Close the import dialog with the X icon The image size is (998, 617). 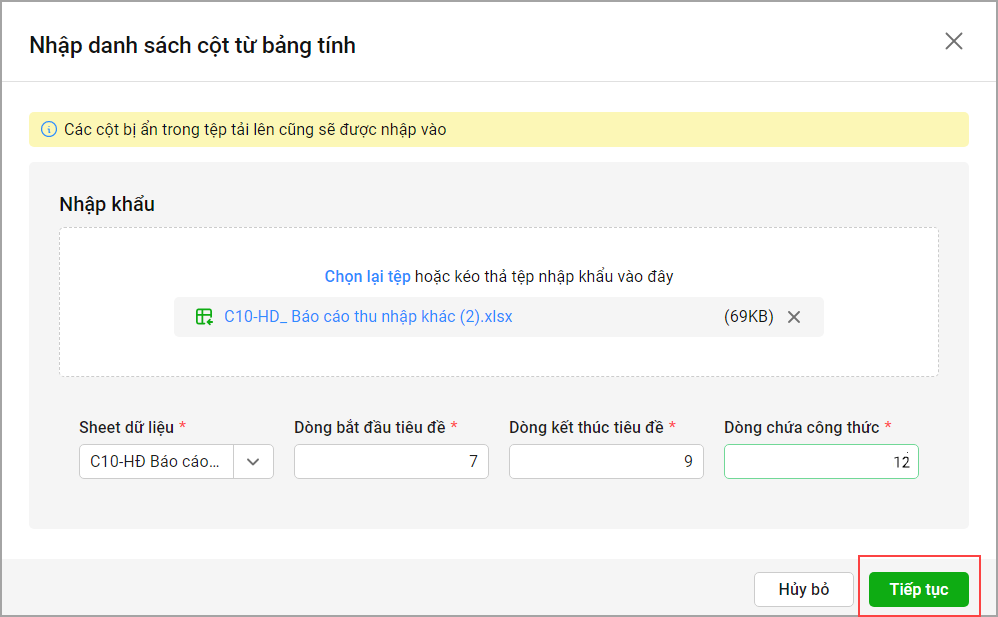[x=954, y=41]
